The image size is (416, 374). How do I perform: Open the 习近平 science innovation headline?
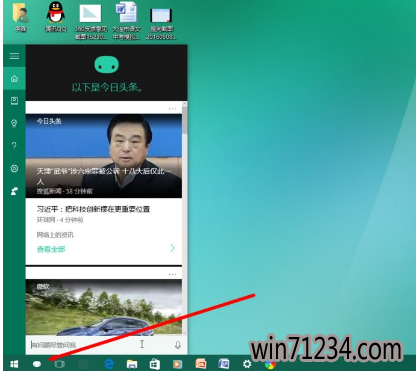(93, 209)
